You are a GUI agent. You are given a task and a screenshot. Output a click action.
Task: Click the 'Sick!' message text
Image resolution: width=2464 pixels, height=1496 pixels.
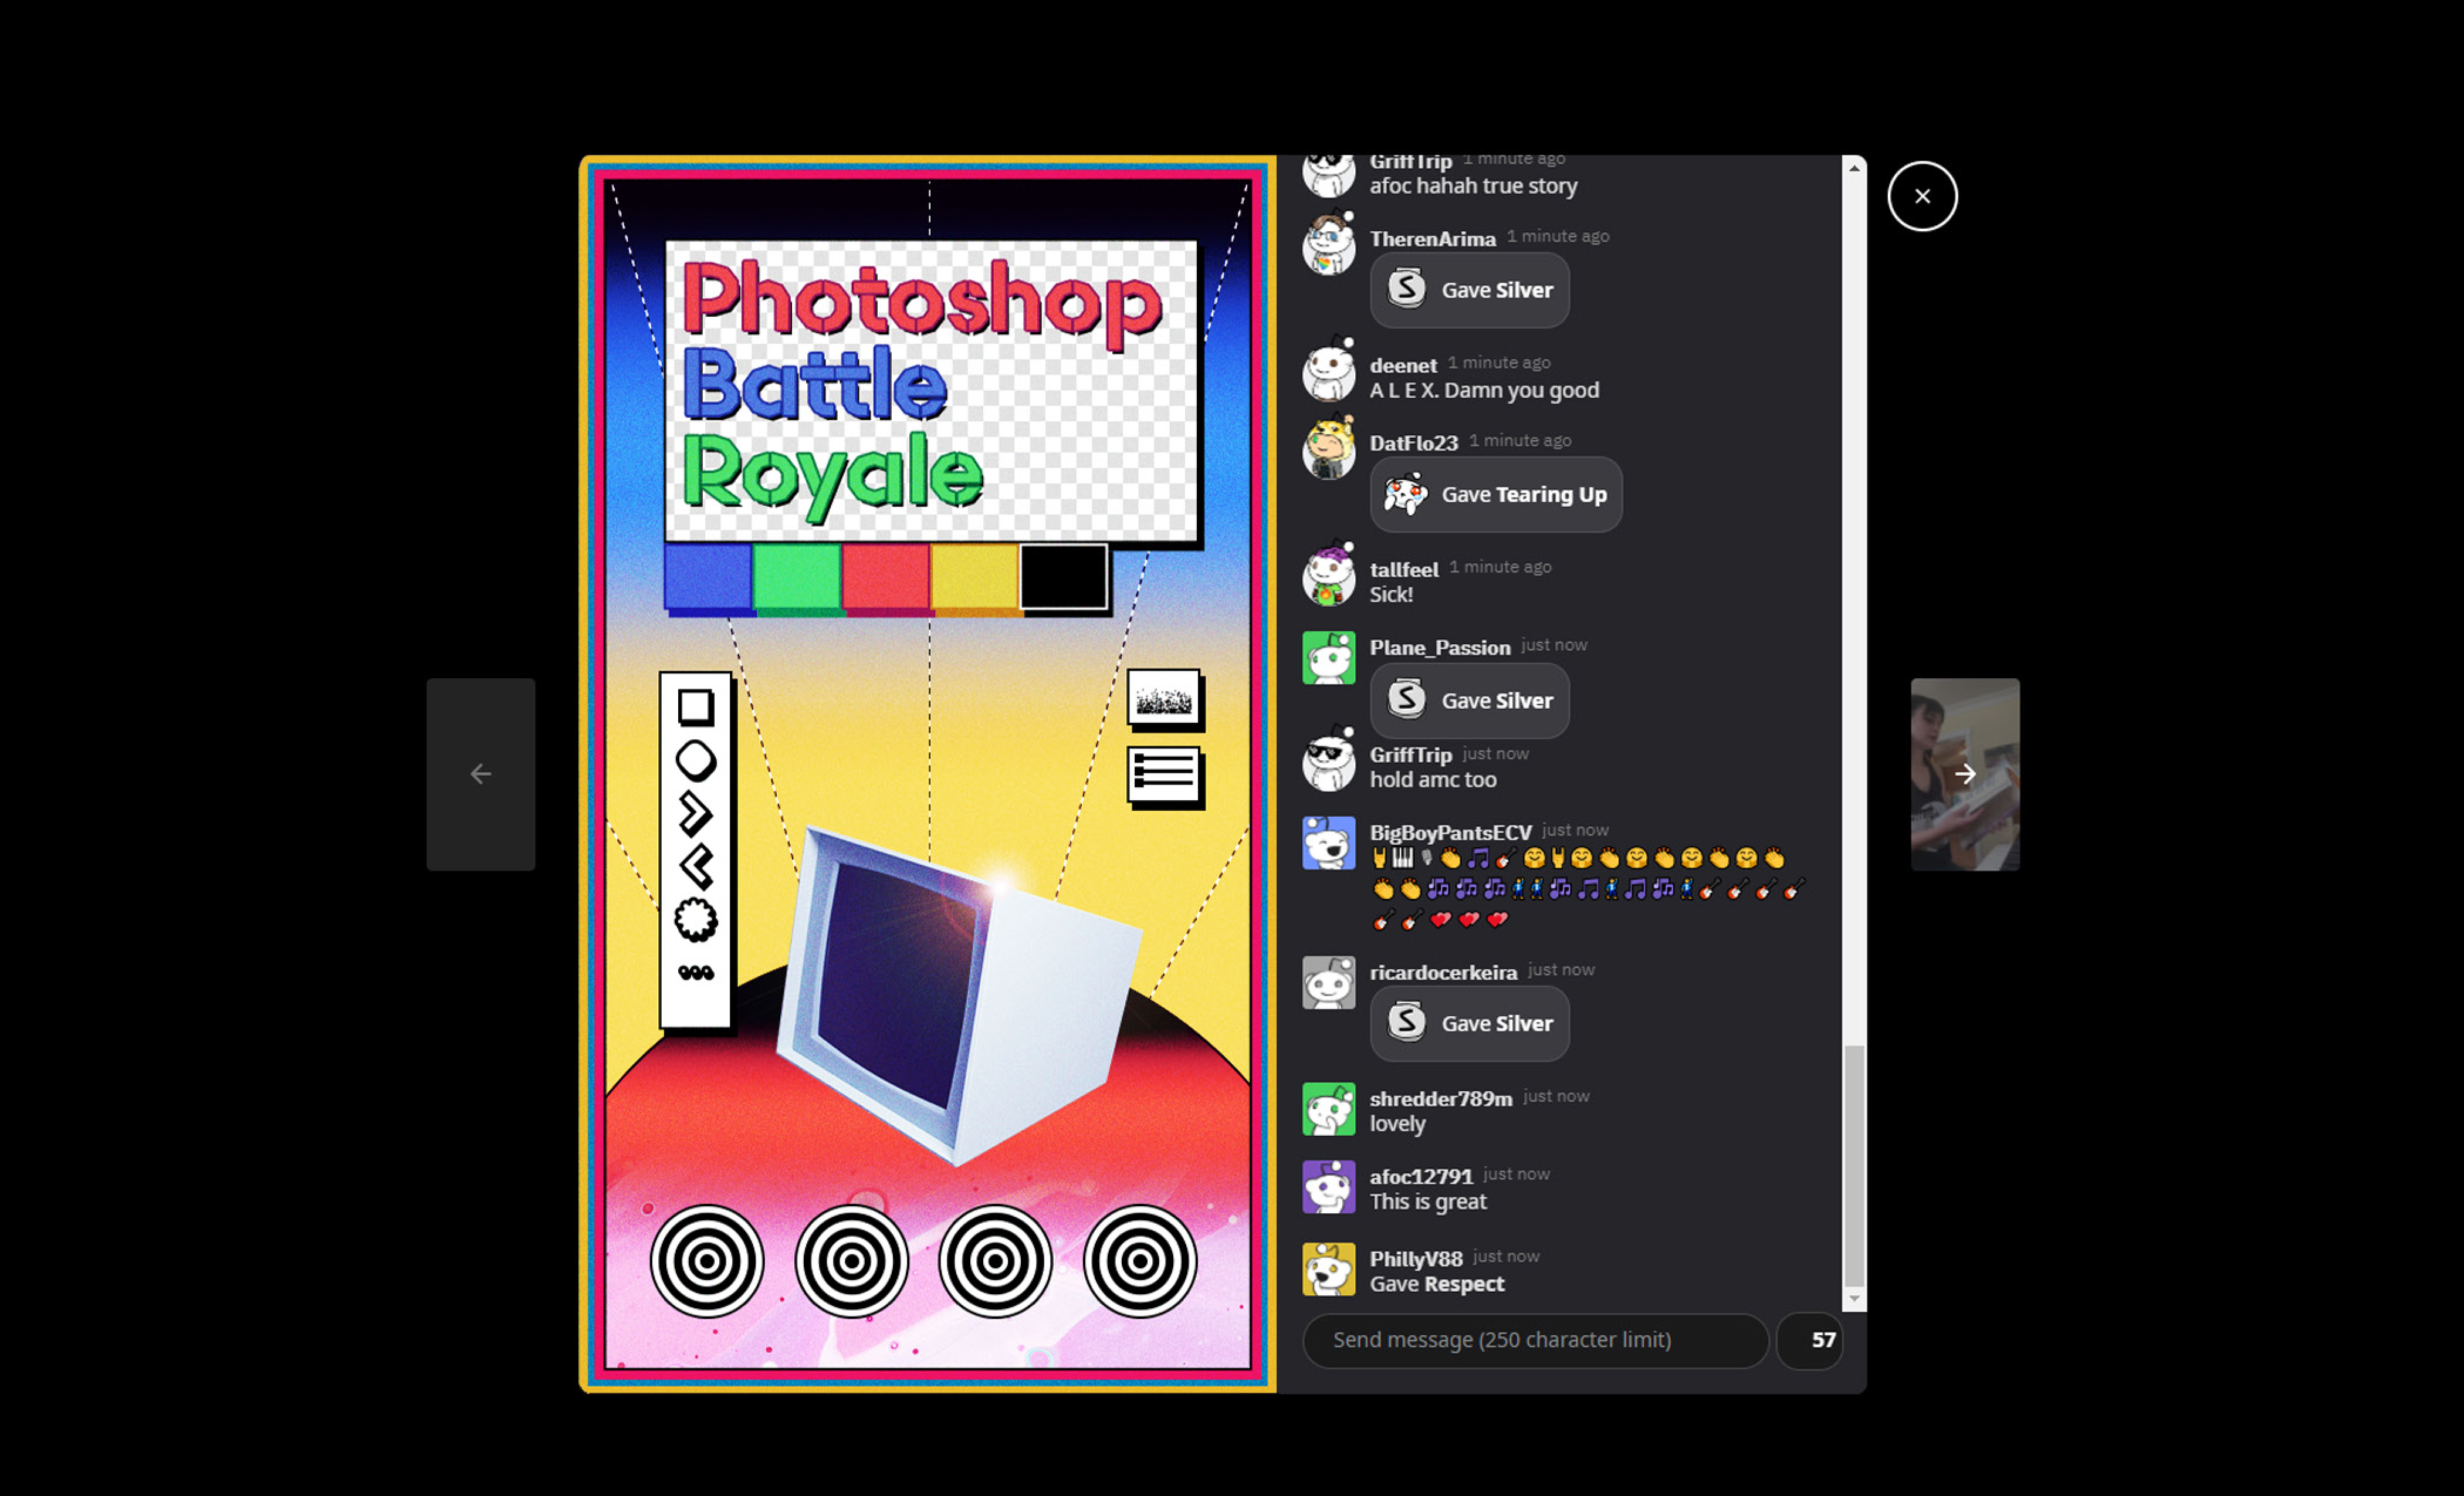[1391, 594]
